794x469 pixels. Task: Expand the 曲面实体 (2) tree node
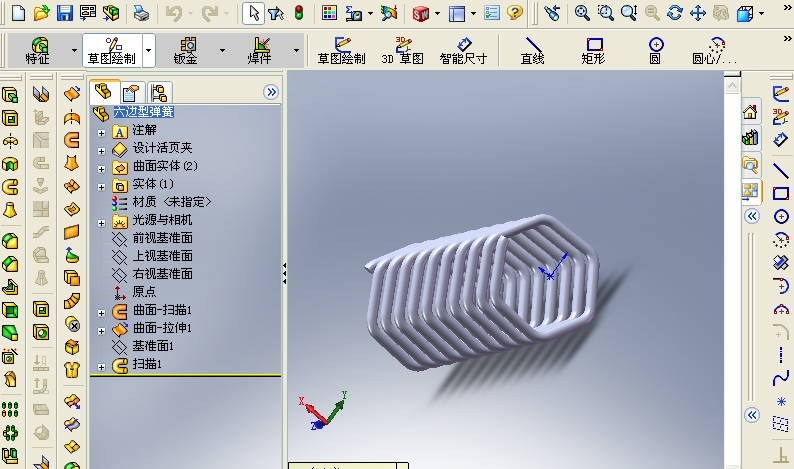pyautogui.click(x=101, y=169)
